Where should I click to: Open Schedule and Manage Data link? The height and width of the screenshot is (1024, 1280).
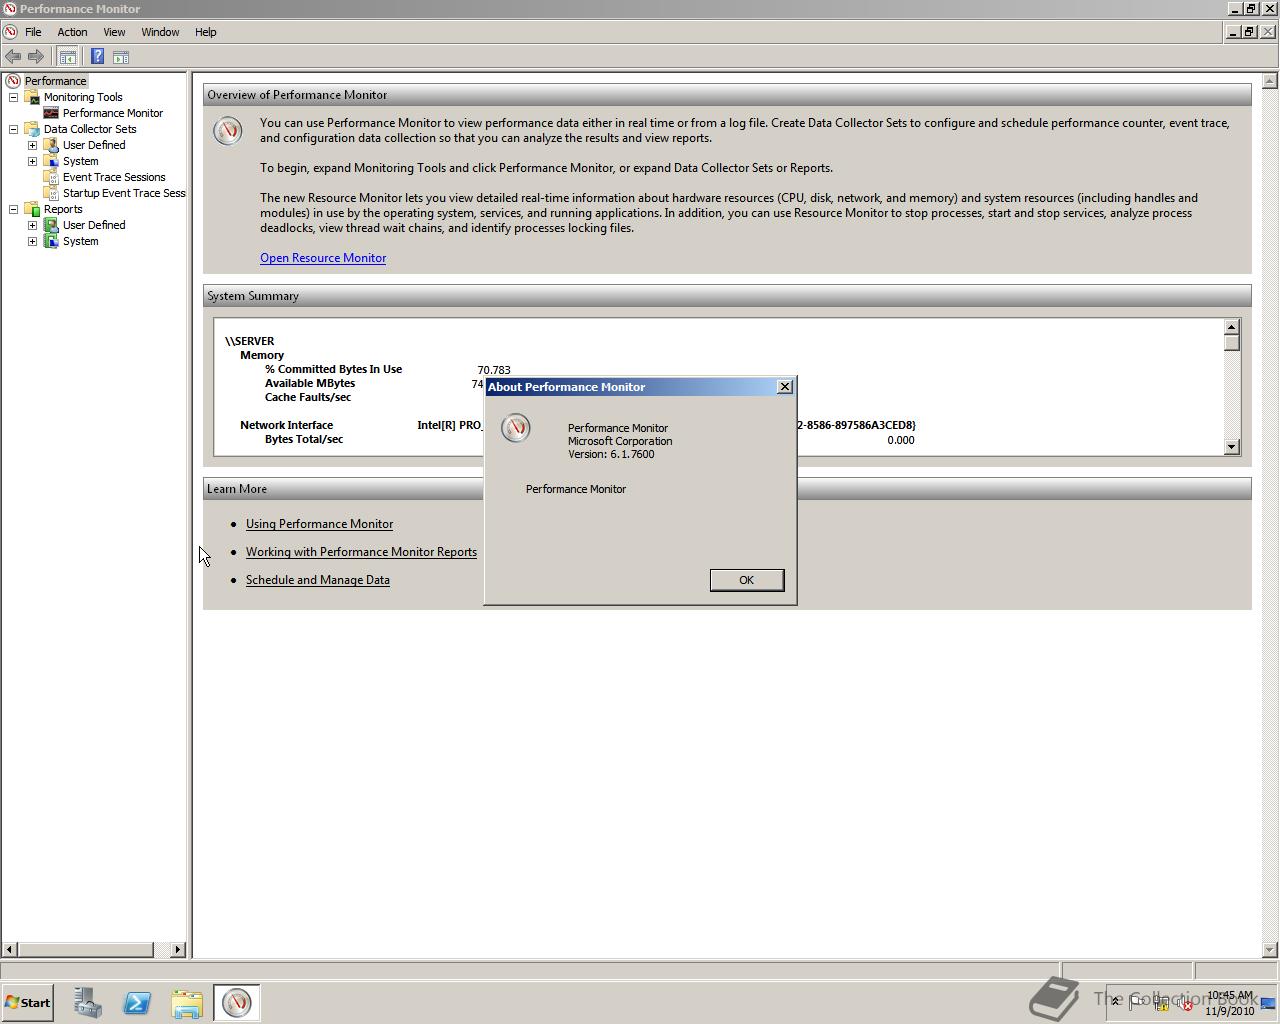318,580
